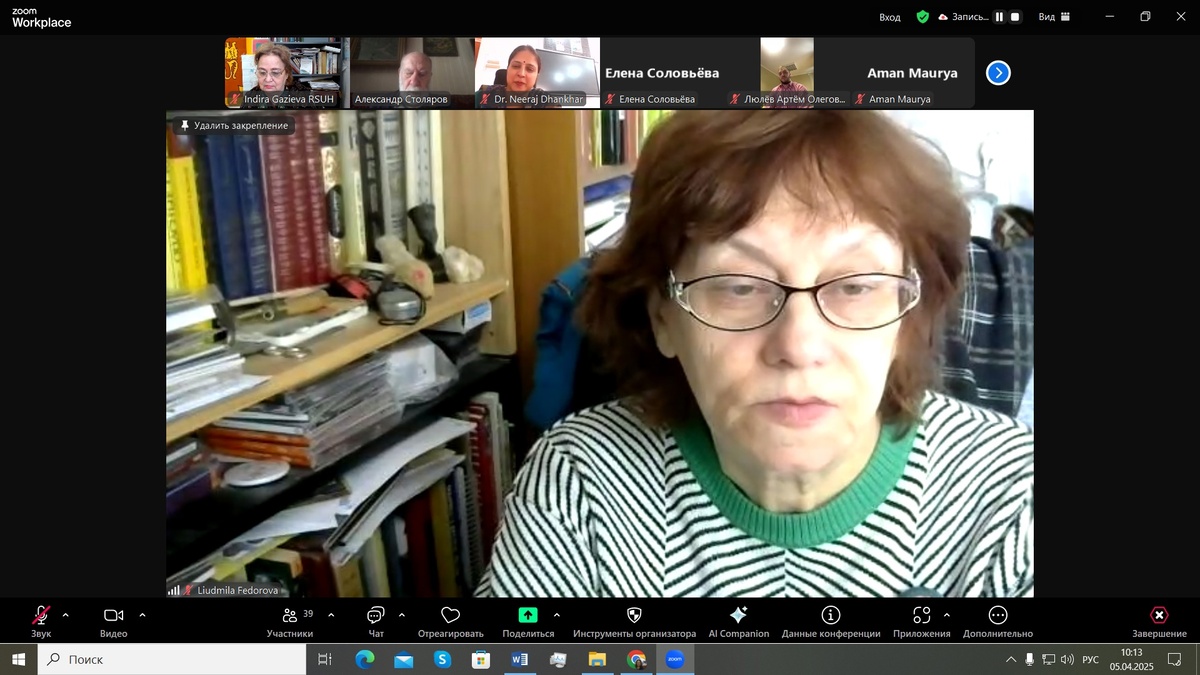Pause the recording in the top bar
Image resolution: width=1200 pixels, height=675 pixels.
tap(999, 17)
